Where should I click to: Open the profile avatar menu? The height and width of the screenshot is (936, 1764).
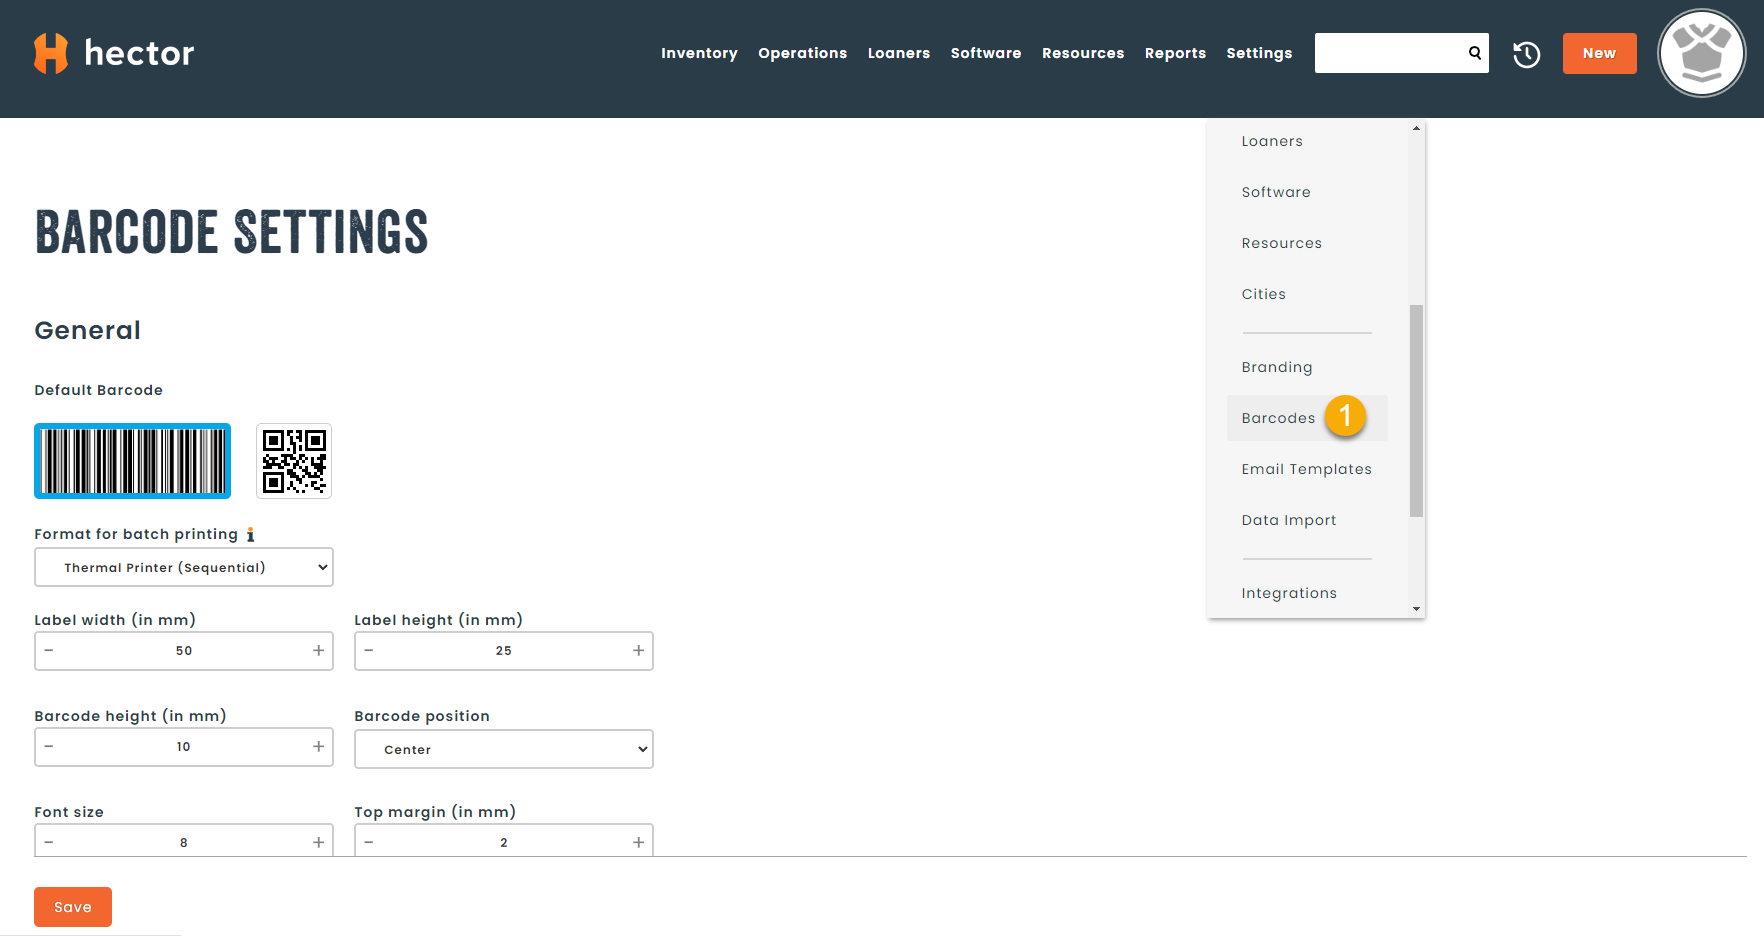click(1701, 53)
